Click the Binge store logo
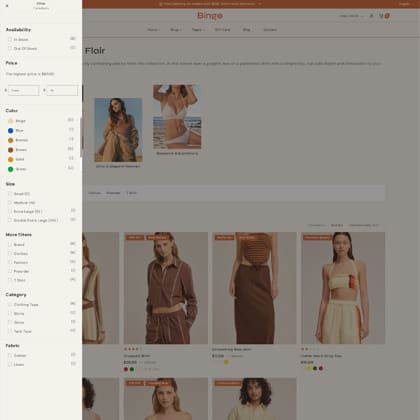The width and height of the screenshot is (420, 420). (210, 16)
